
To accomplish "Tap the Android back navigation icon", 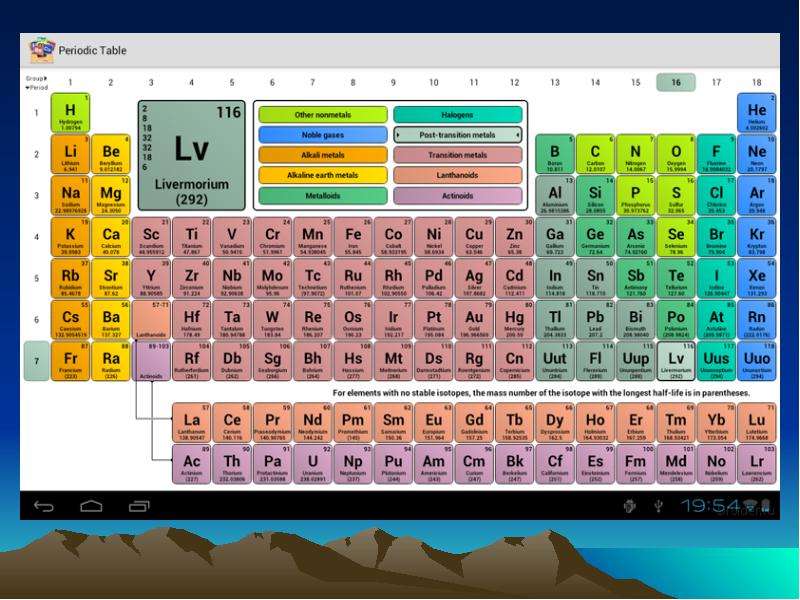I will (x=44, y=506).
